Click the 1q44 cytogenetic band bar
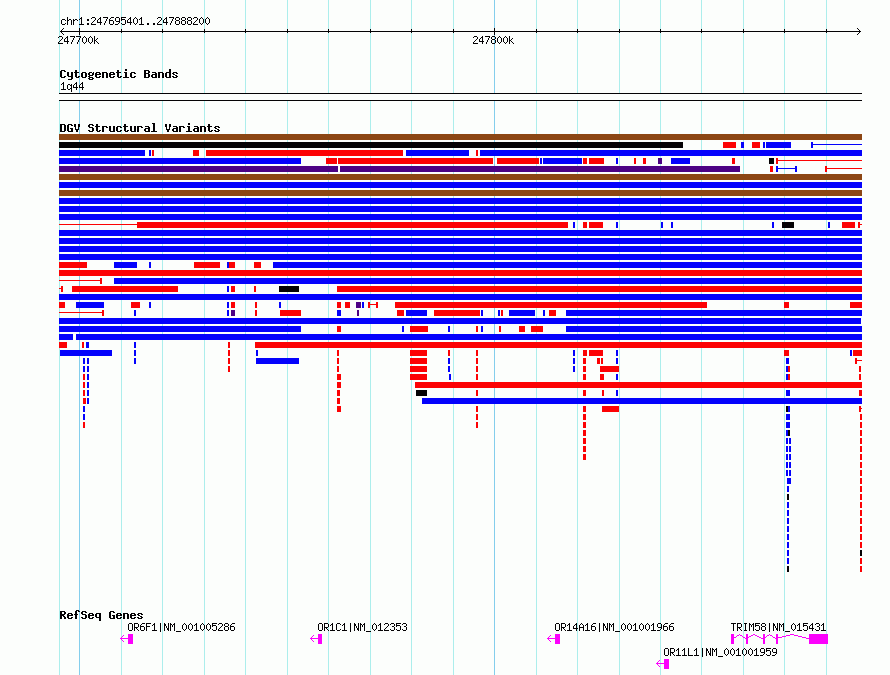This screenshot has height=675, width=890. [x=460, y=97]
